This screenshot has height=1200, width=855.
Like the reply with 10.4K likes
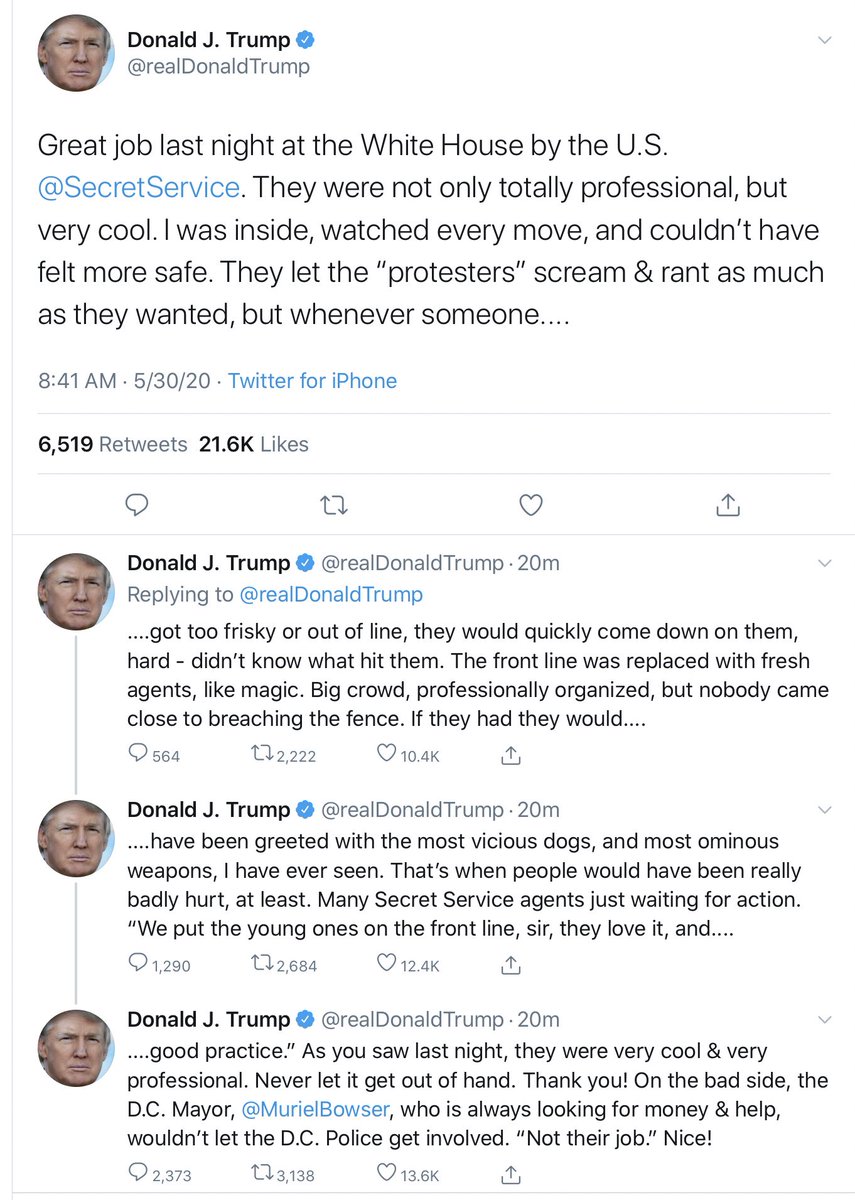pyautogui.click(x=385, y=755)
